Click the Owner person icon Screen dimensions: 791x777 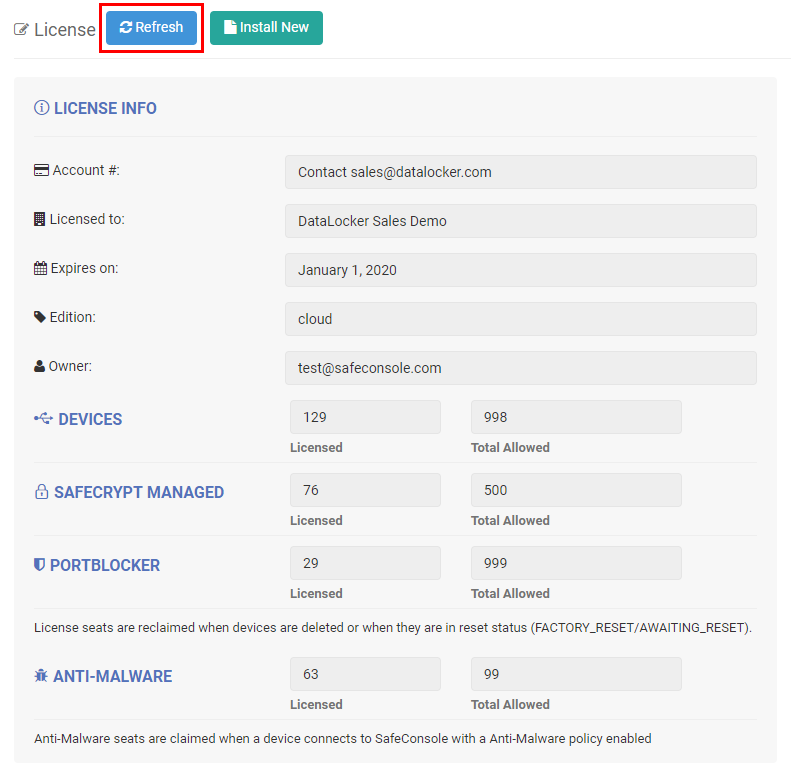tap(39, 366)
